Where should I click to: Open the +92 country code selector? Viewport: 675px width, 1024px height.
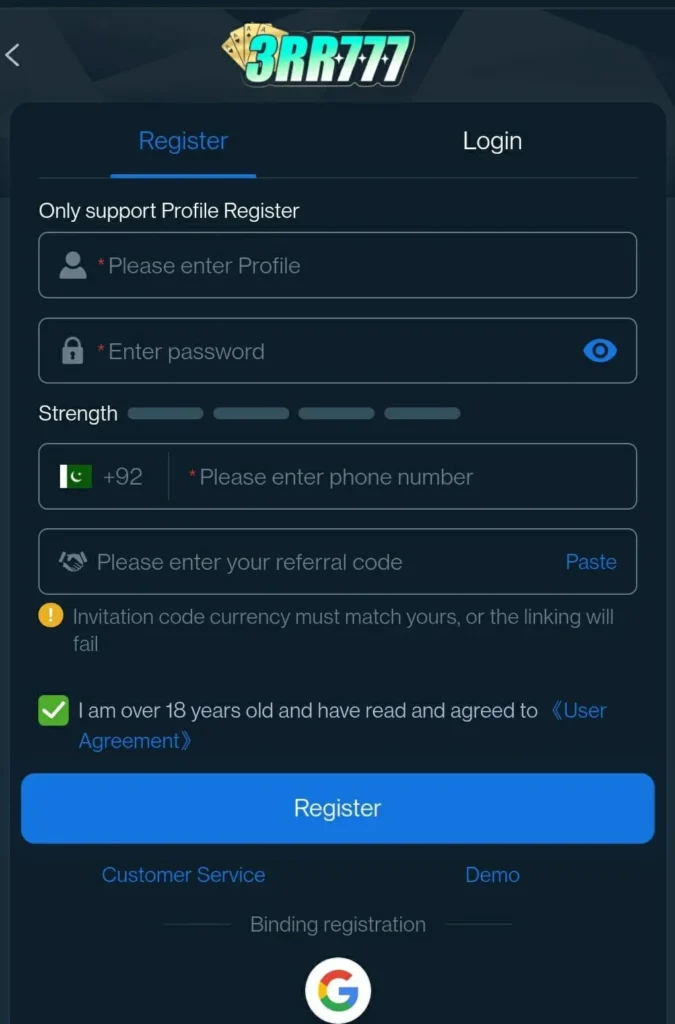coord(101,477)
